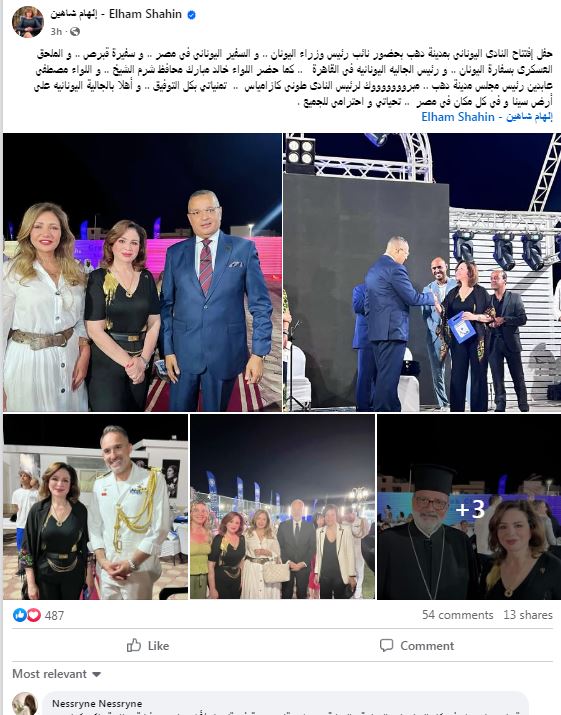Expand the Most relevant comments sorting dropdown
561x715 pixels.
57,674
